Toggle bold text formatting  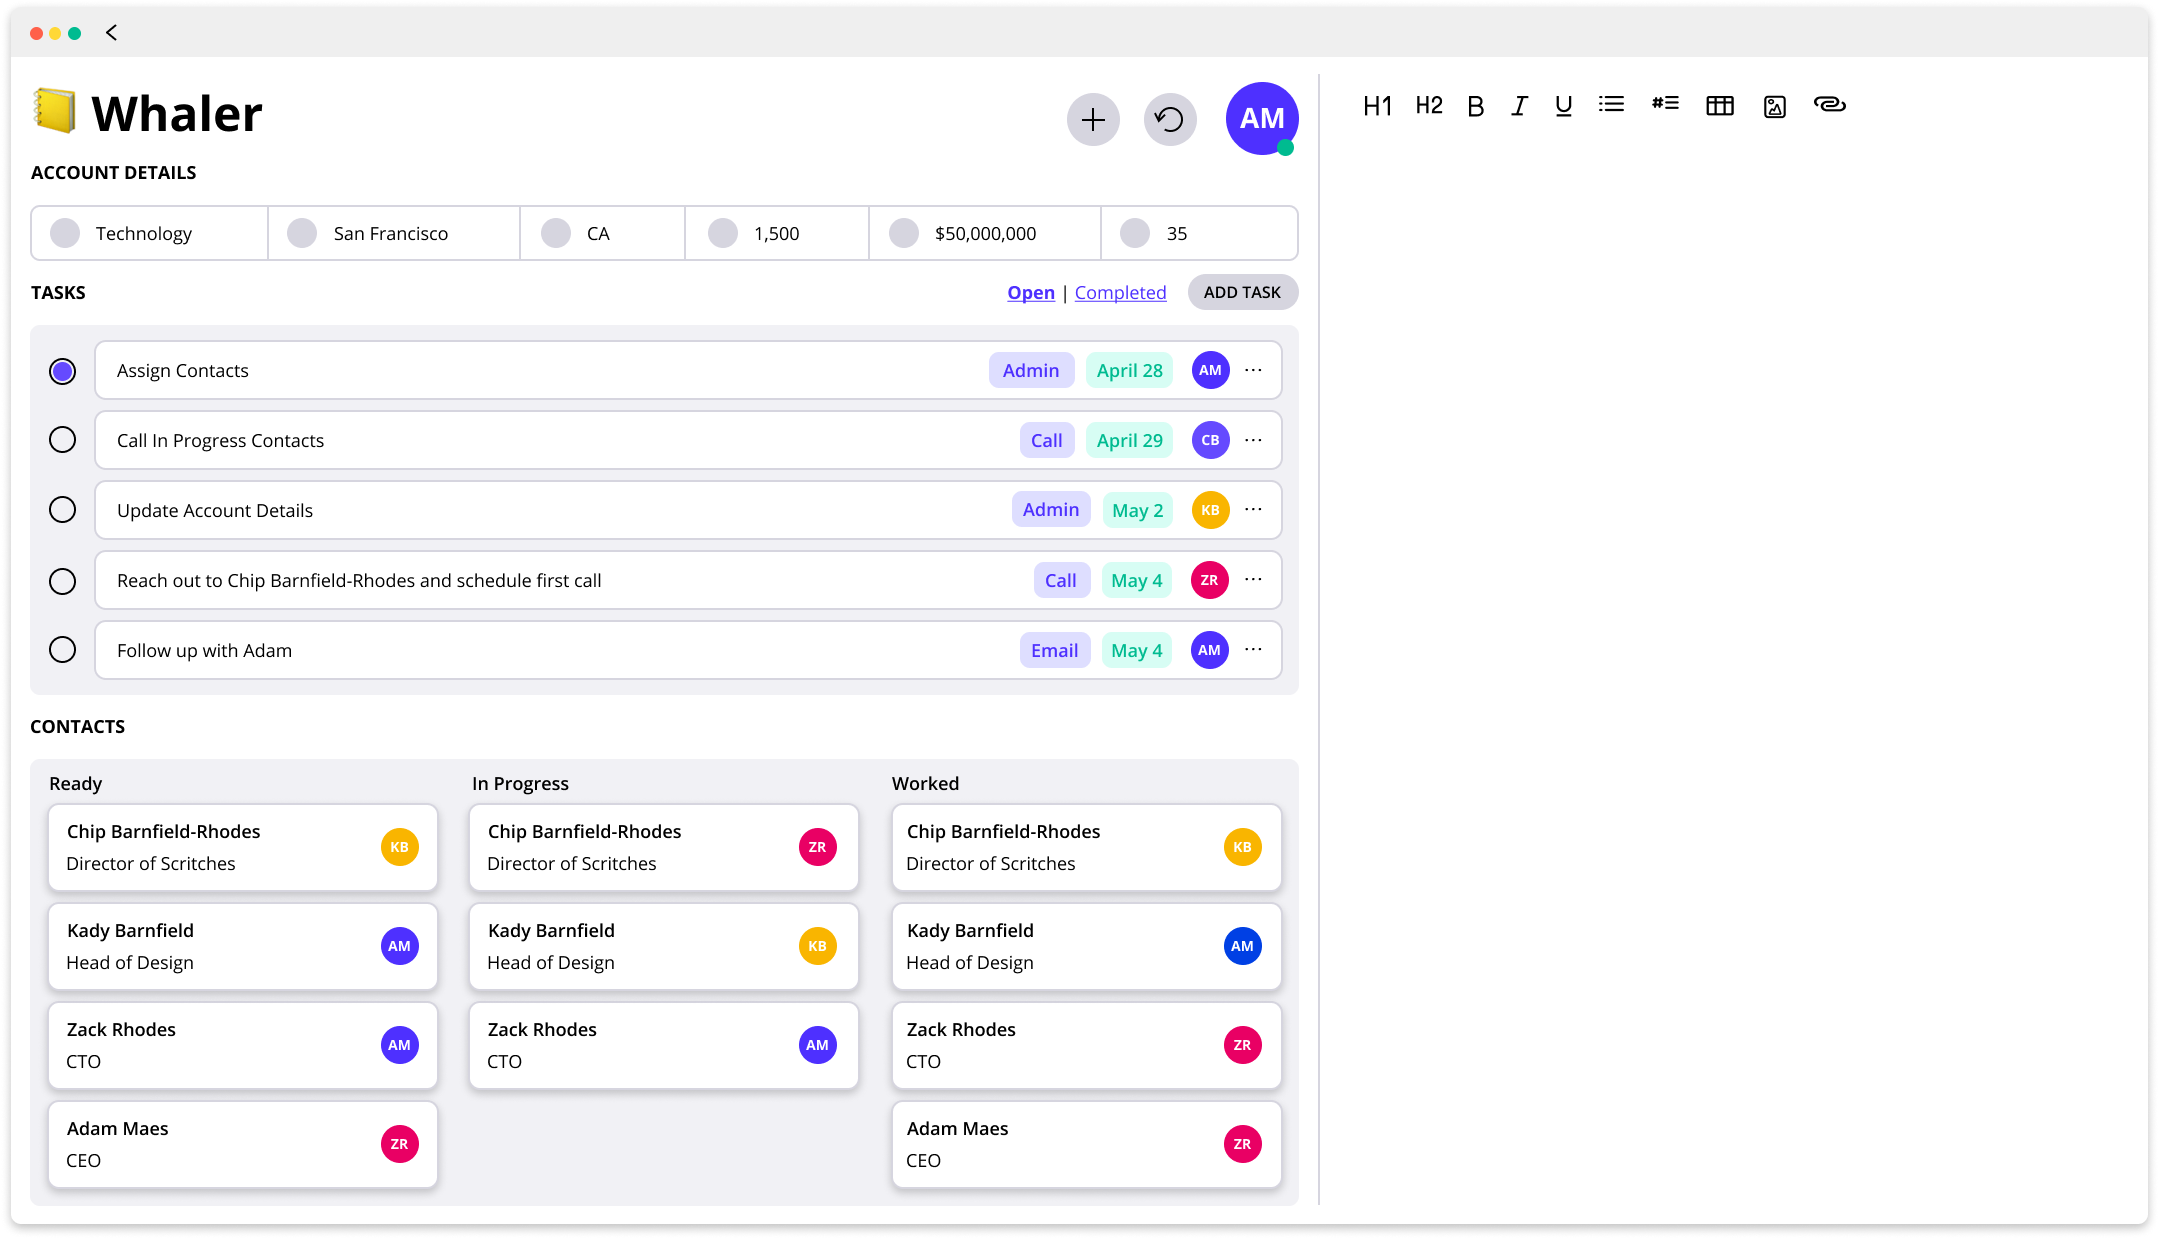tap(1475, 105)
